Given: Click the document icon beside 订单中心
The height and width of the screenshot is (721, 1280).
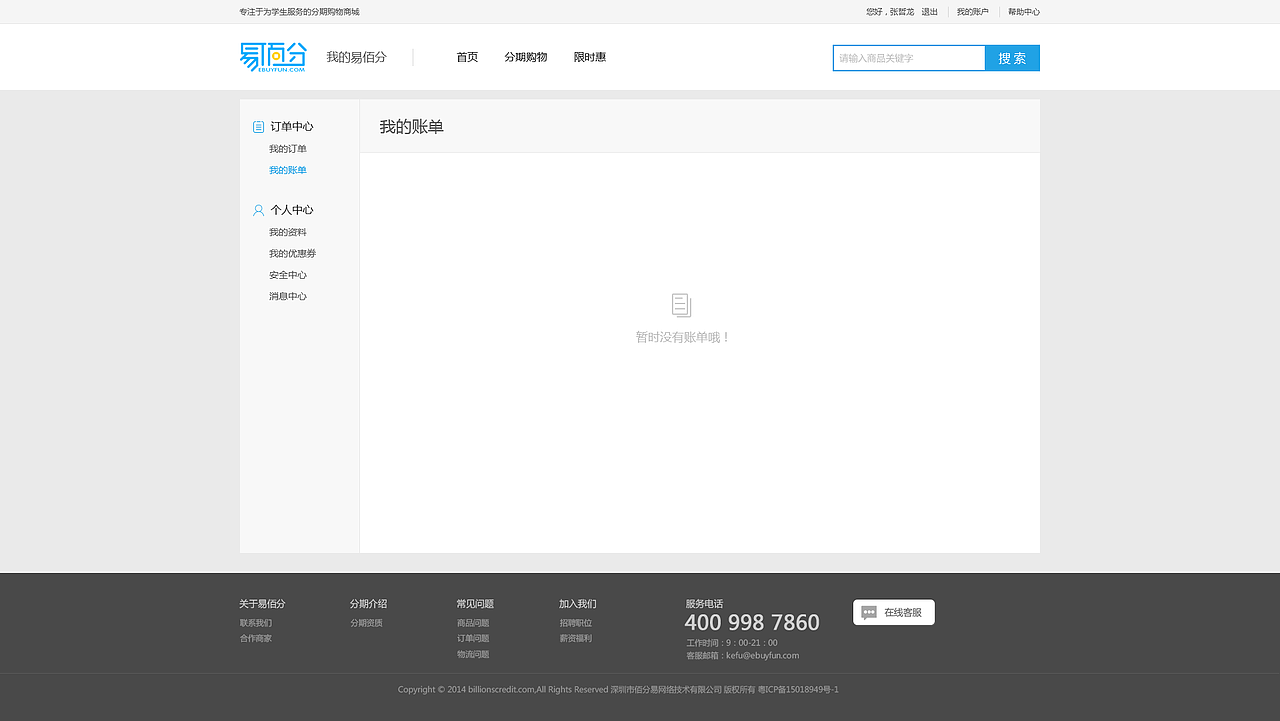Looking at the screenshot, I should click(257, 126).
